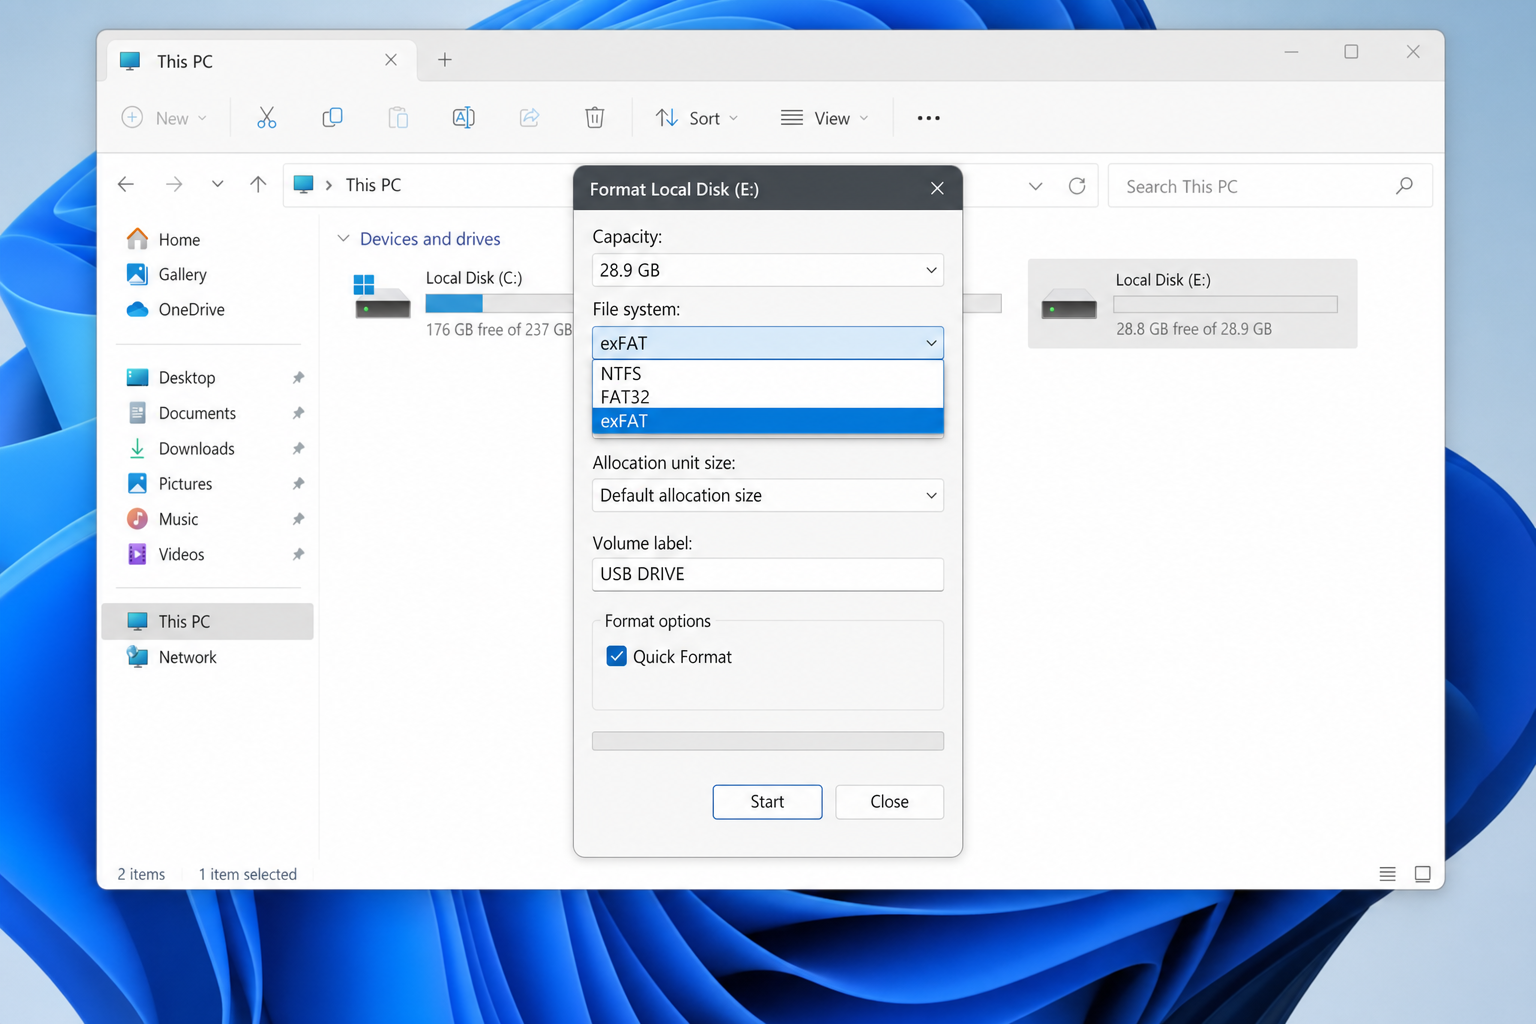Click the pin icon next to Music
1536x1024 pixels.
click(x=298, y=519)
